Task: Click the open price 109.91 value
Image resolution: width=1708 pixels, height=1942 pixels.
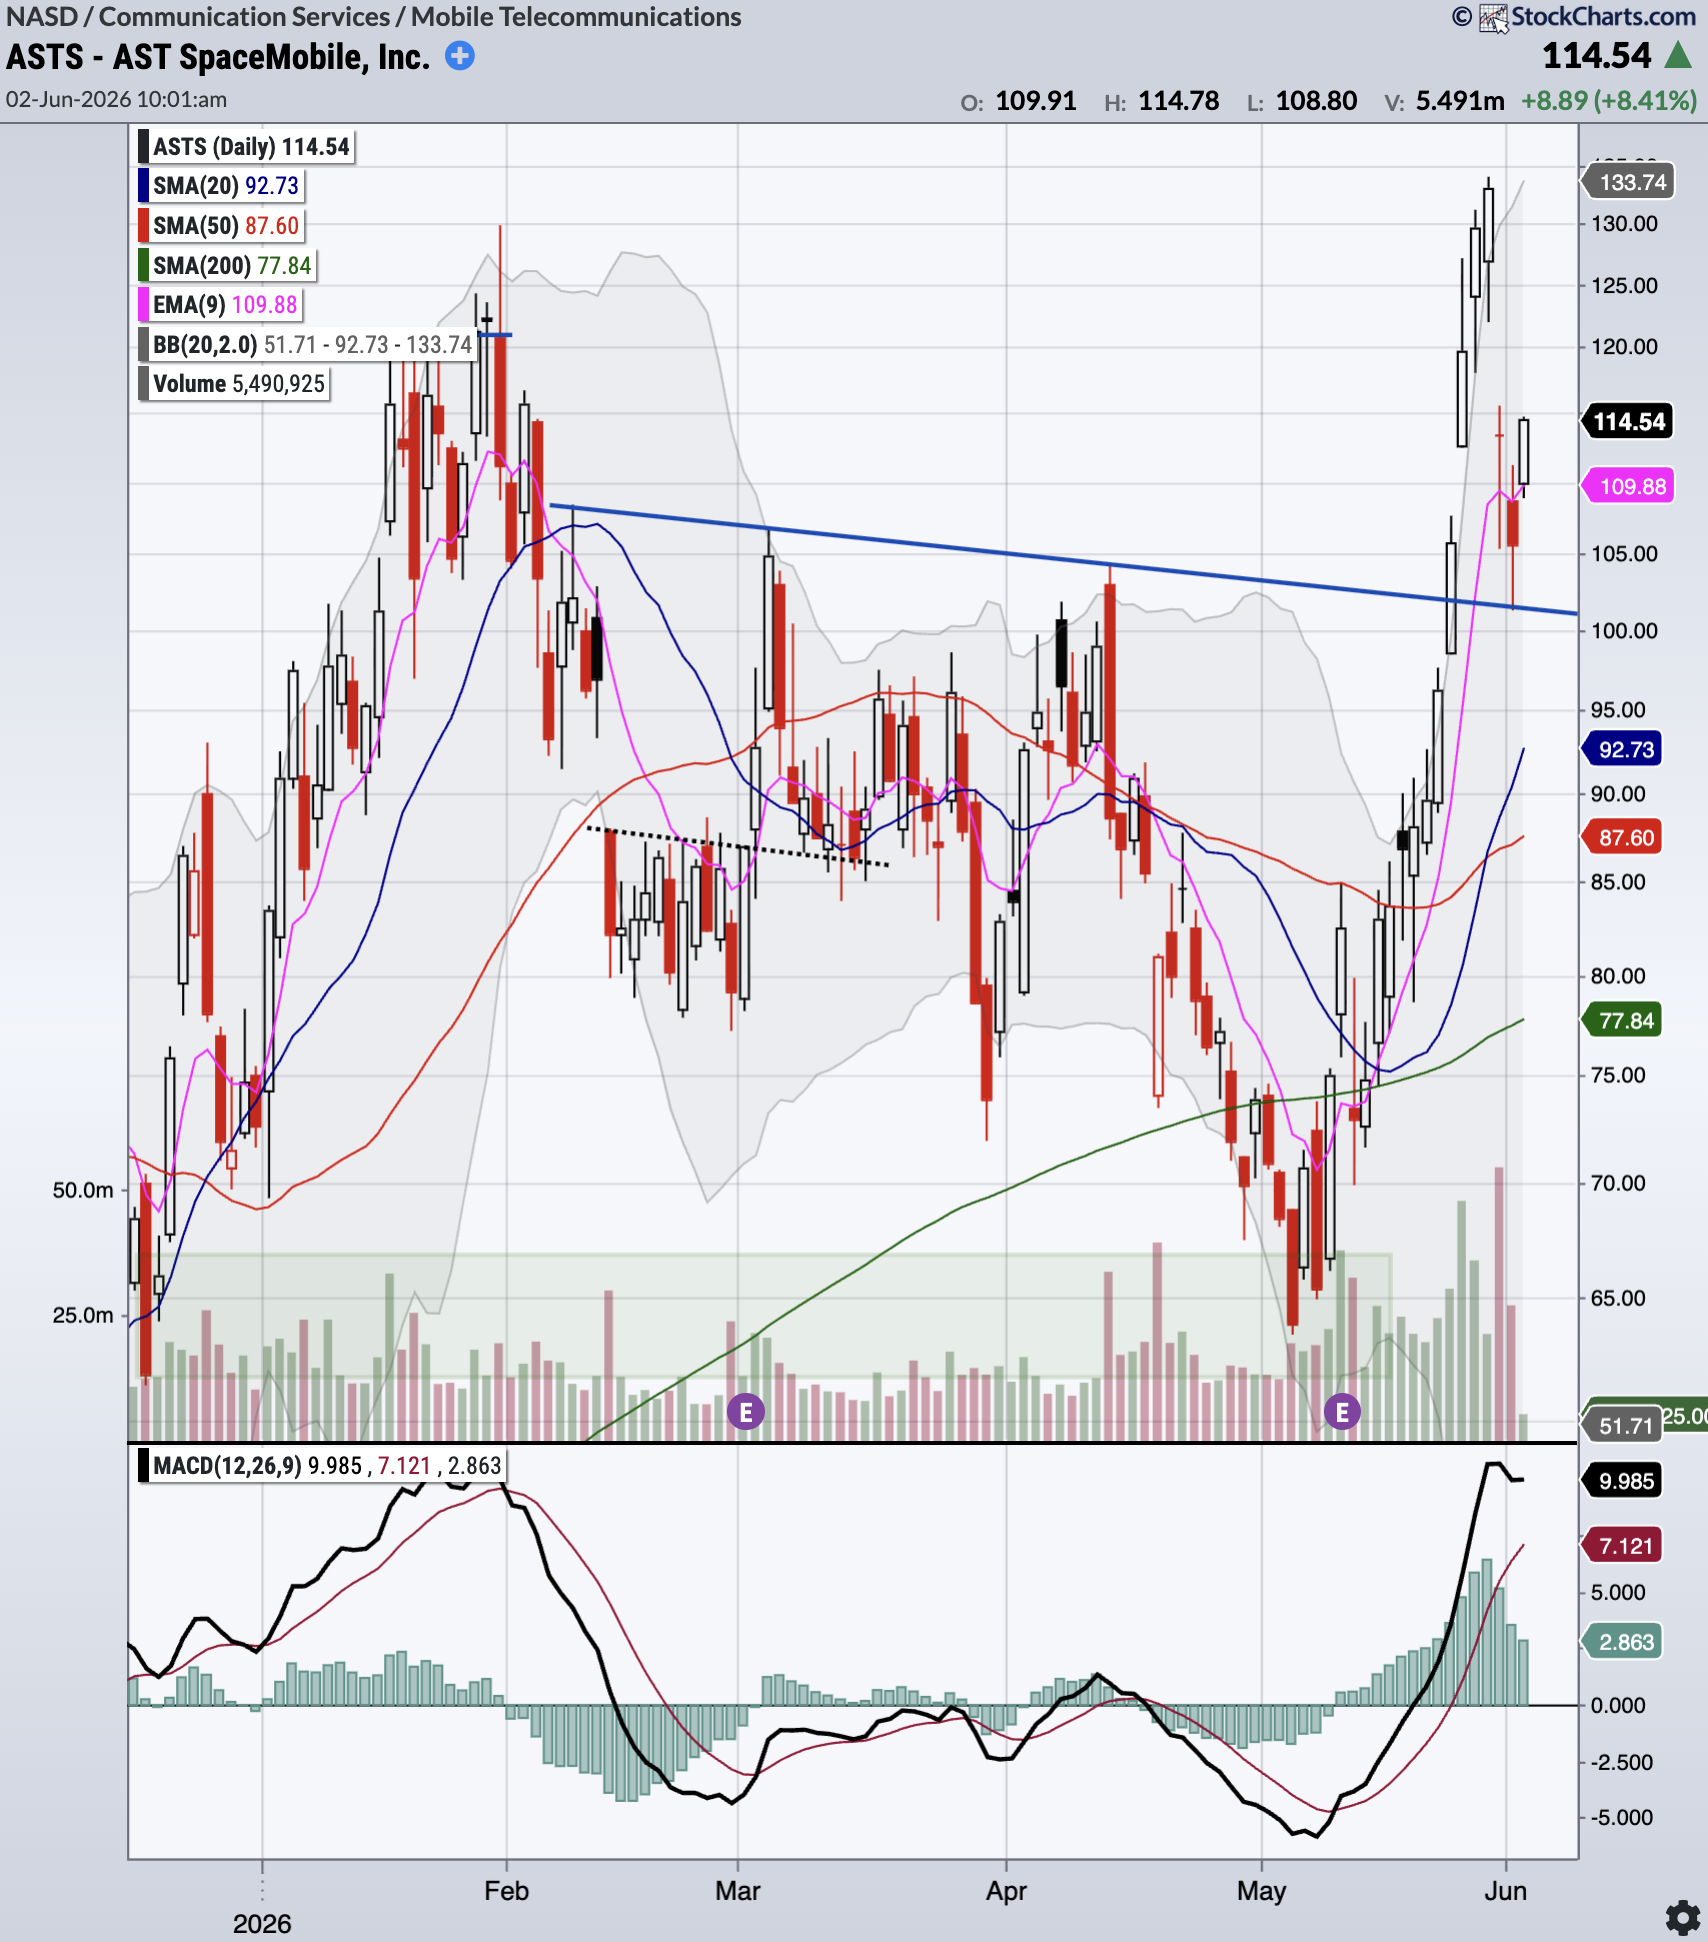Action: (x=1036, y=101)
